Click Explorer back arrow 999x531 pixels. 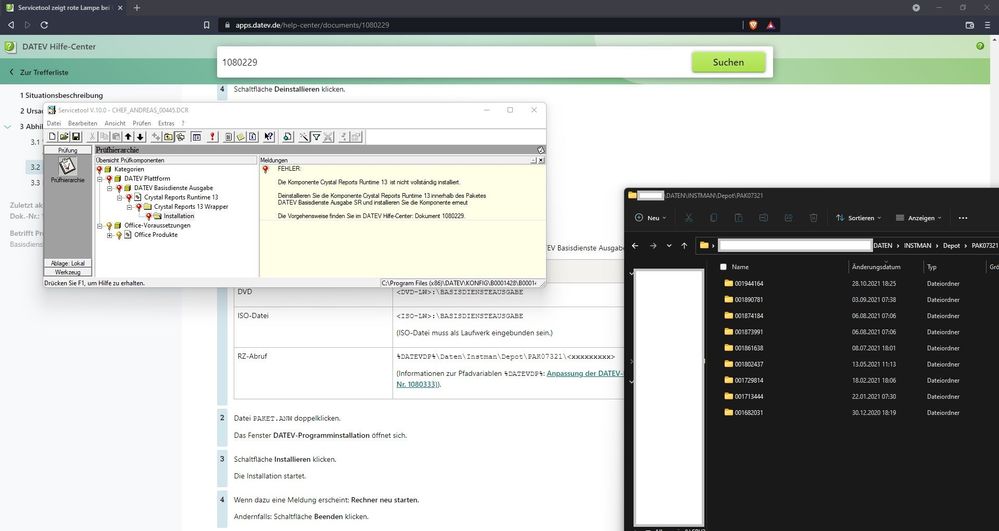pos(635,245)
